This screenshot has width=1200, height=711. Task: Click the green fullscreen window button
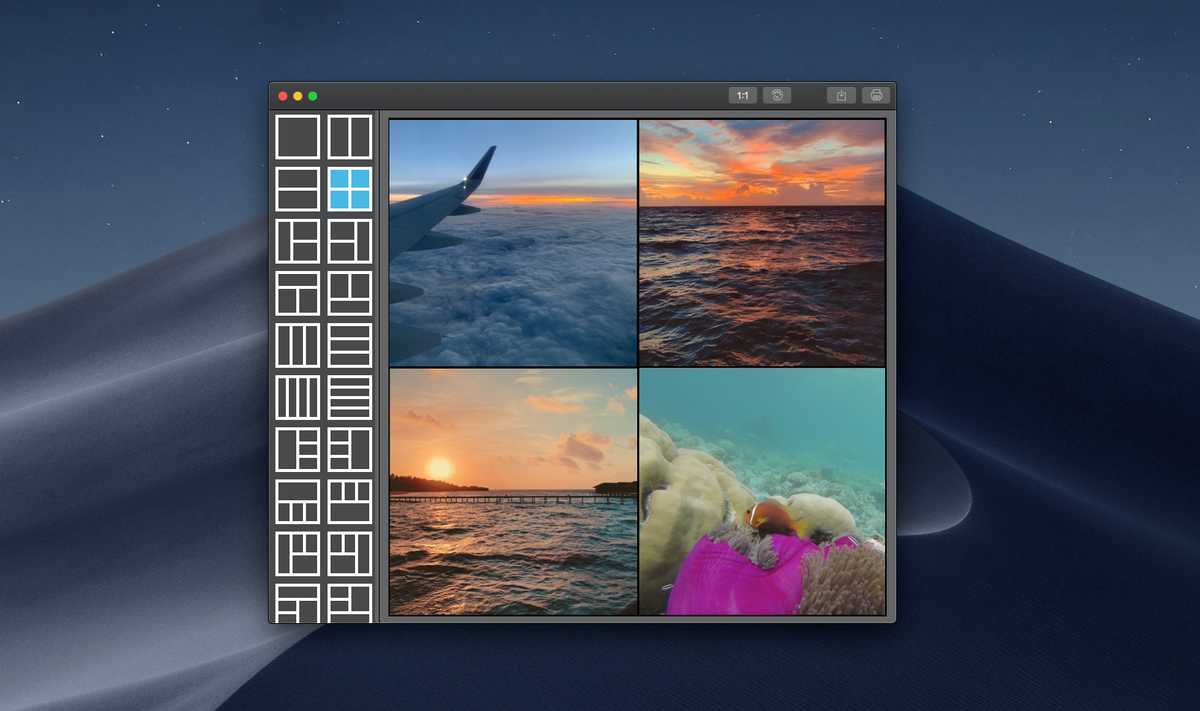click(313, 96)
